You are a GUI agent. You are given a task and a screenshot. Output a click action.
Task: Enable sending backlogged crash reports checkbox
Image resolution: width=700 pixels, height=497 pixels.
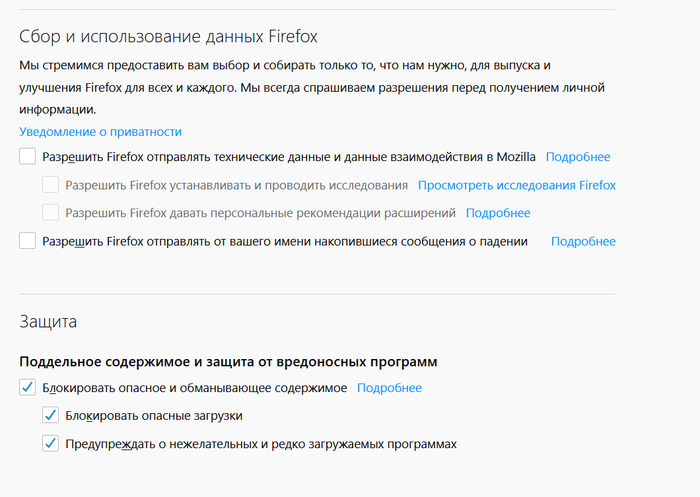(28, 241)
